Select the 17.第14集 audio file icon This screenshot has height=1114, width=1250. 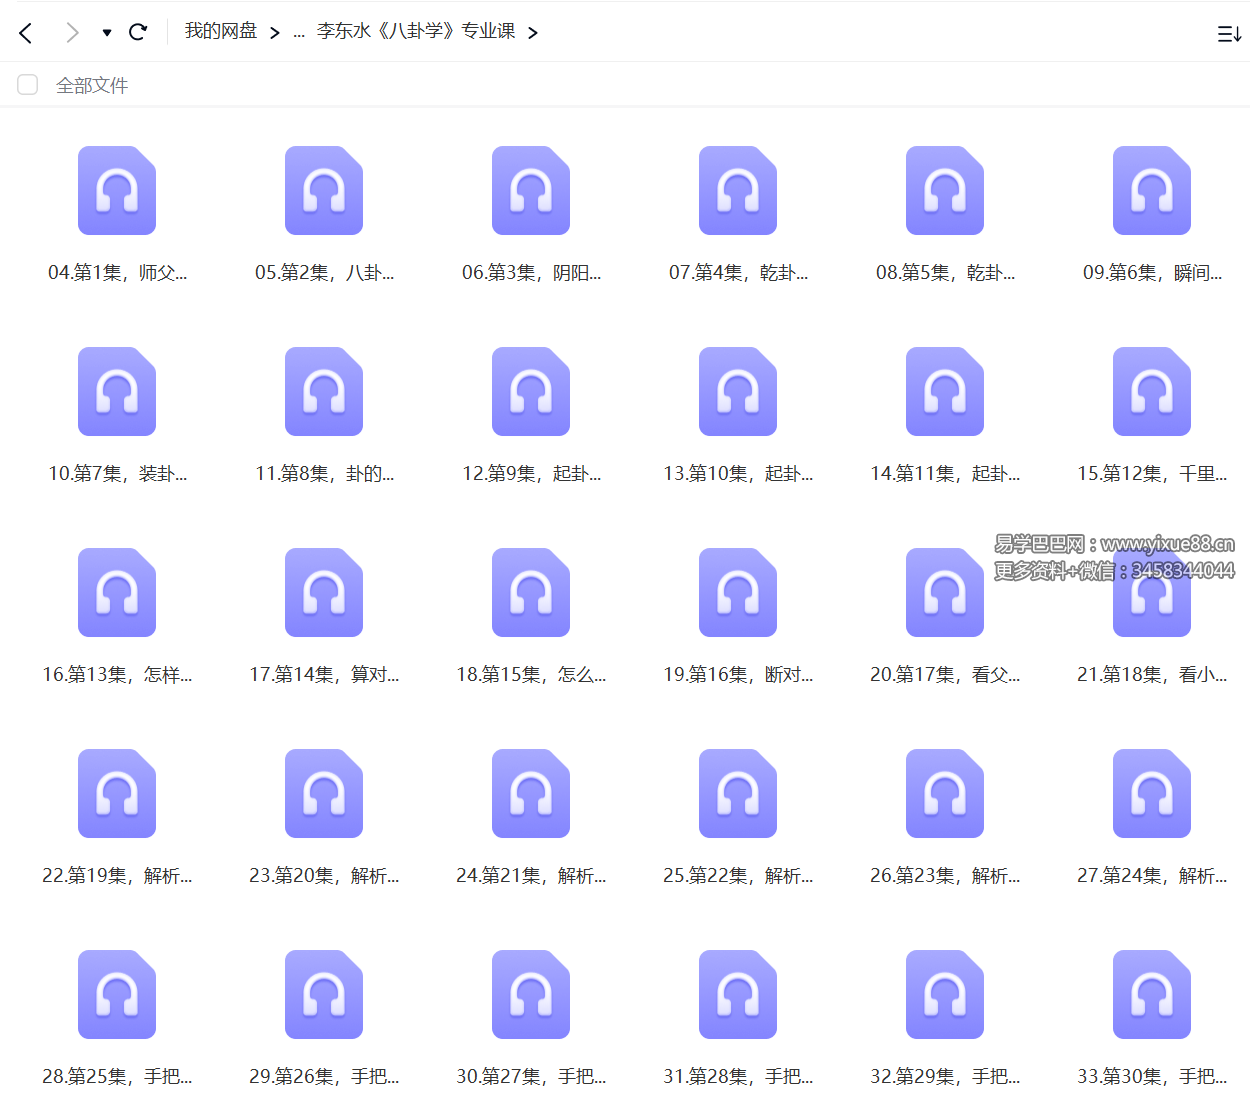[324, 593]
